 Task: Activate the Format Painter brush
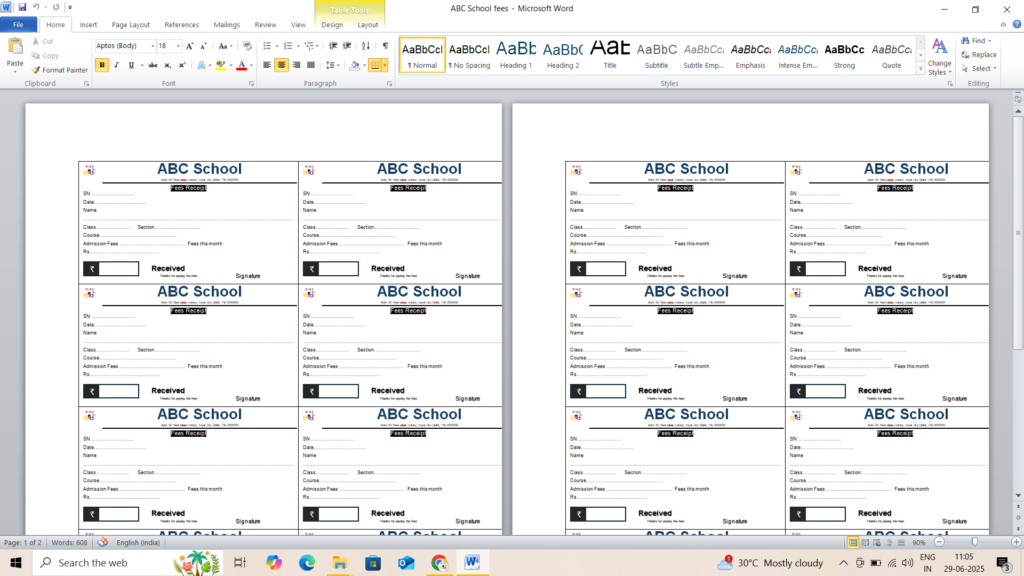[59, 70]
